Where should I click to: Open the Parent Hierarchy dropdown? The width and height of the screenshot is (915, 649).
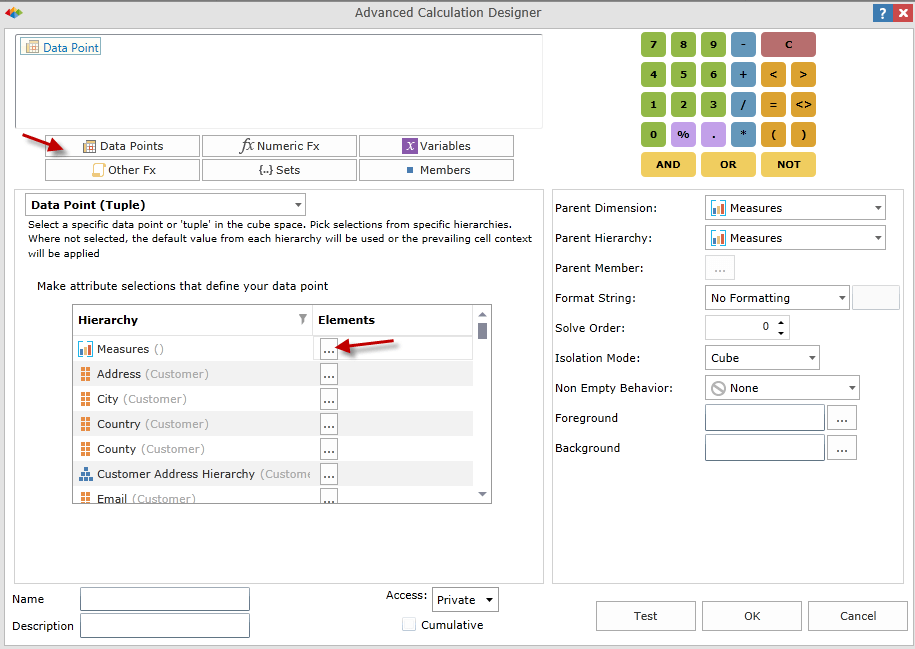point(795,238)
